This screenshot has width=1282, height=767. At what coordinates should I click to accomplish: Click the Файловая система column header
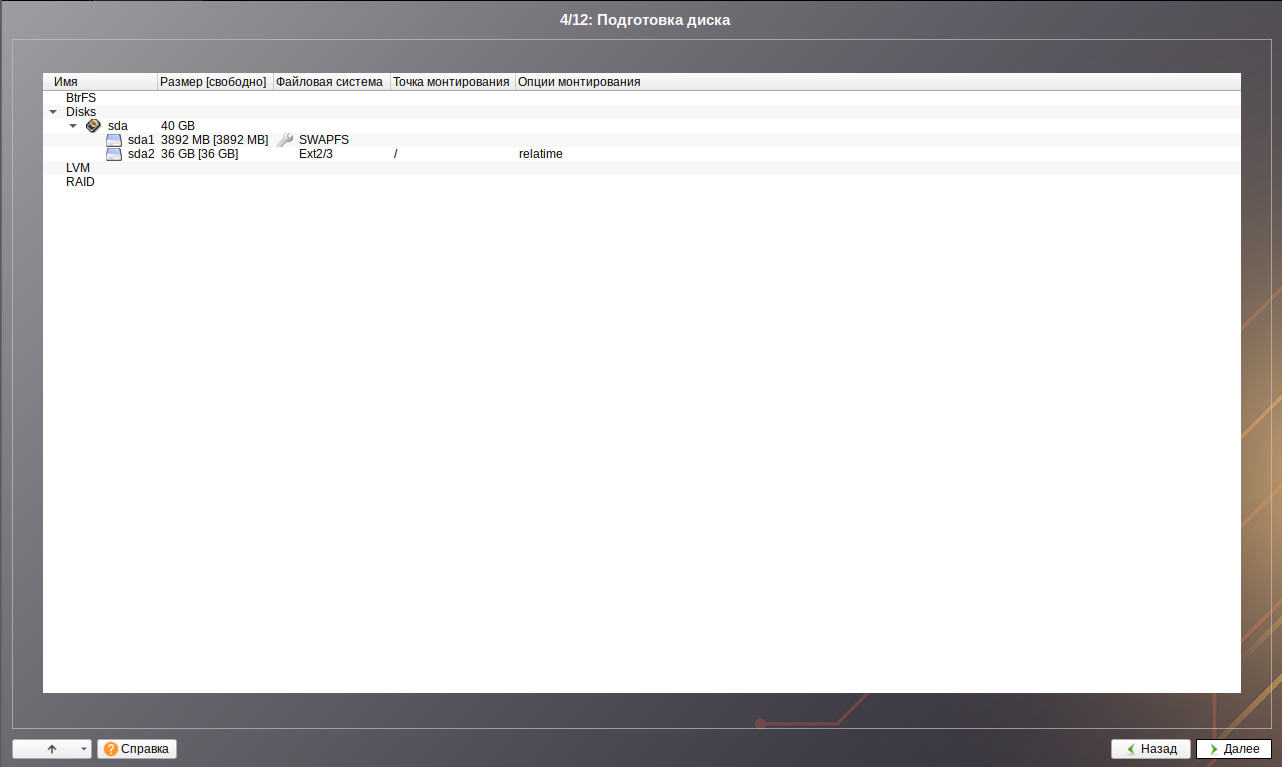[330, 82]
